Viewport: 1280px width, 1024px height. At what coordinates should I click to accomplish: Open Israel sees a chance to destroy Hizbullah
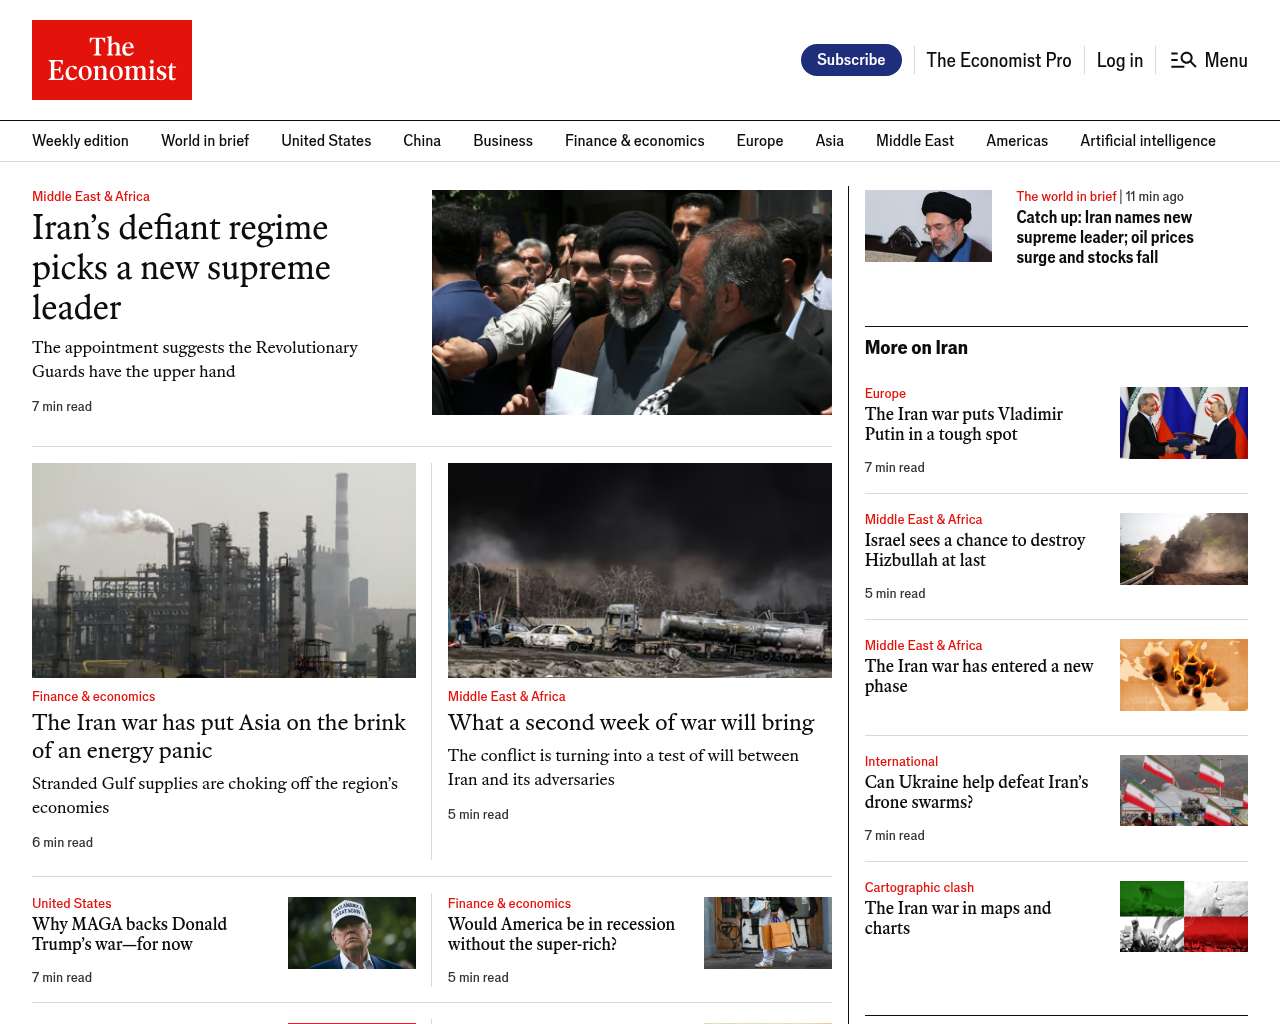(974, 550)
